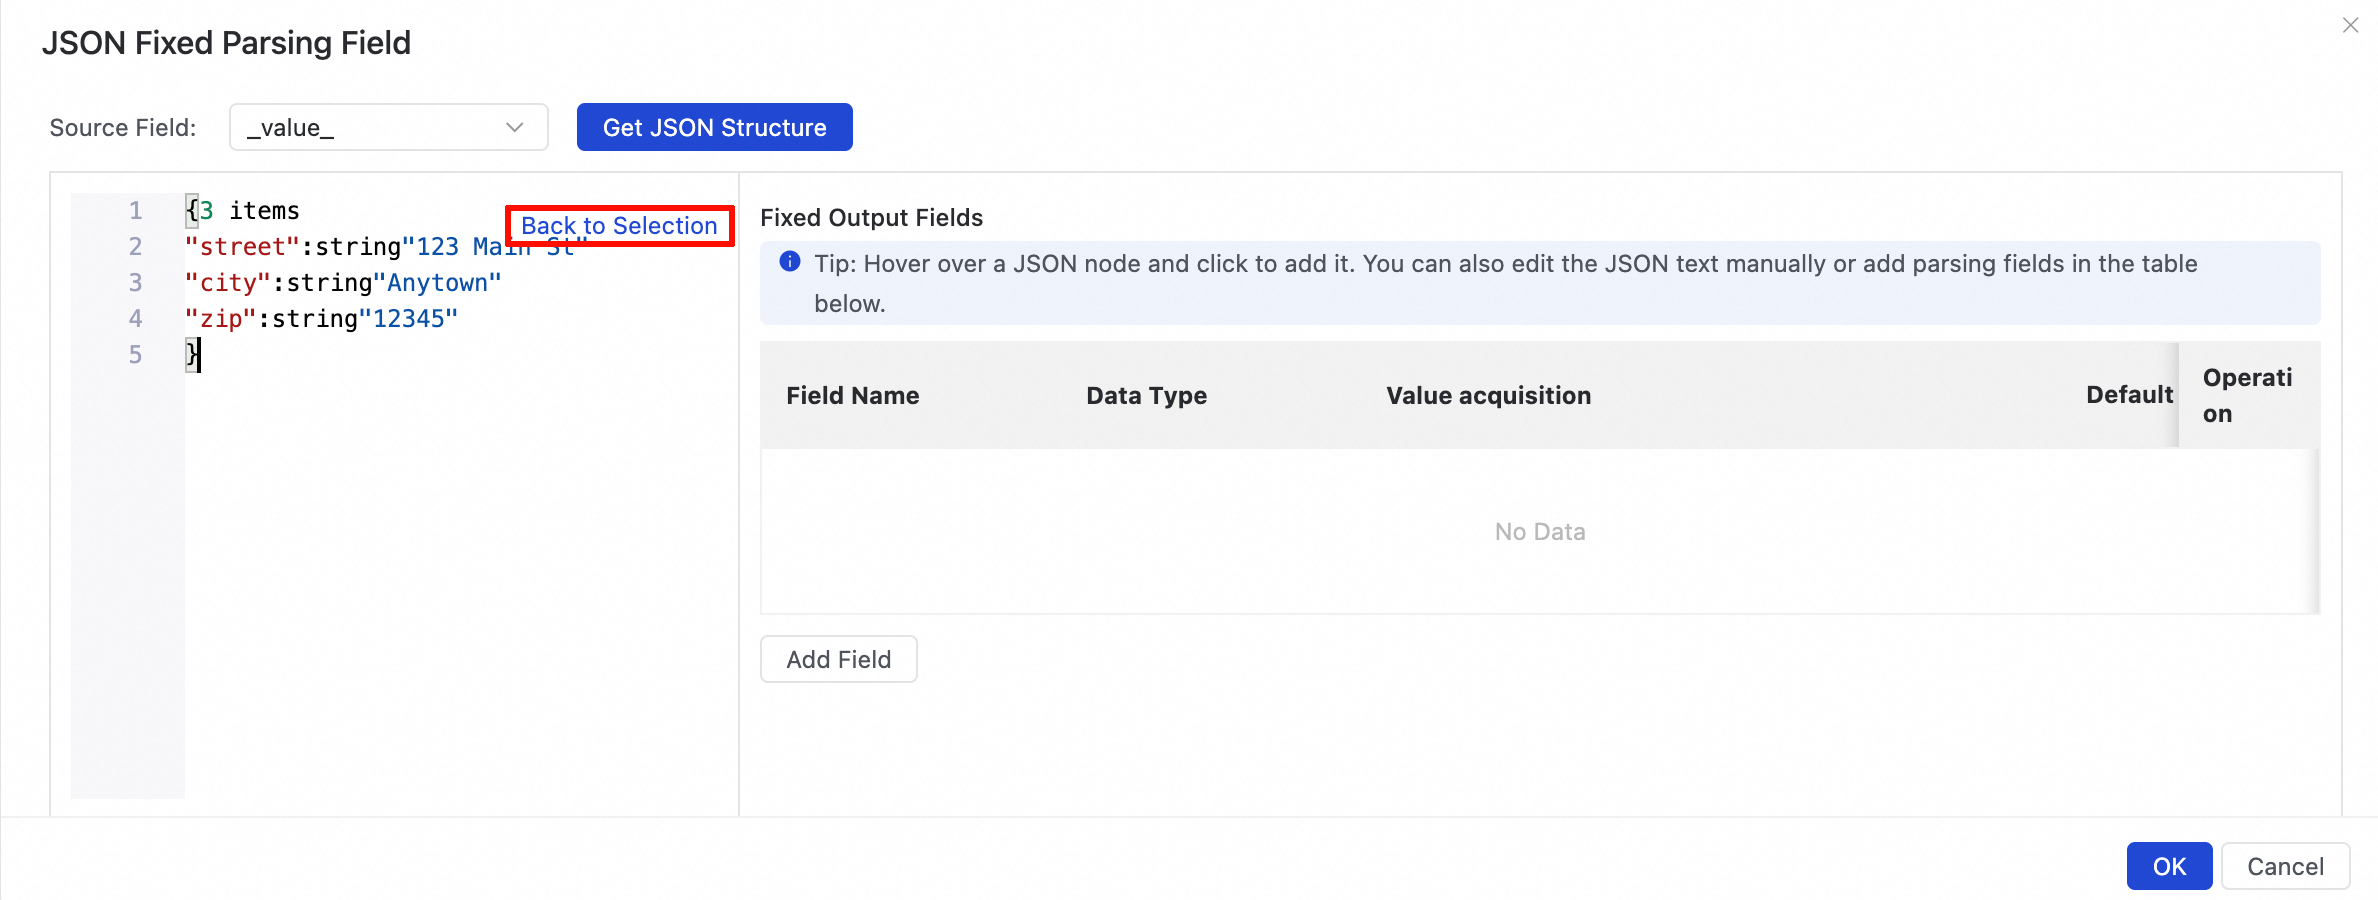Click Get JSON Structure button

[x=714, y=128]
